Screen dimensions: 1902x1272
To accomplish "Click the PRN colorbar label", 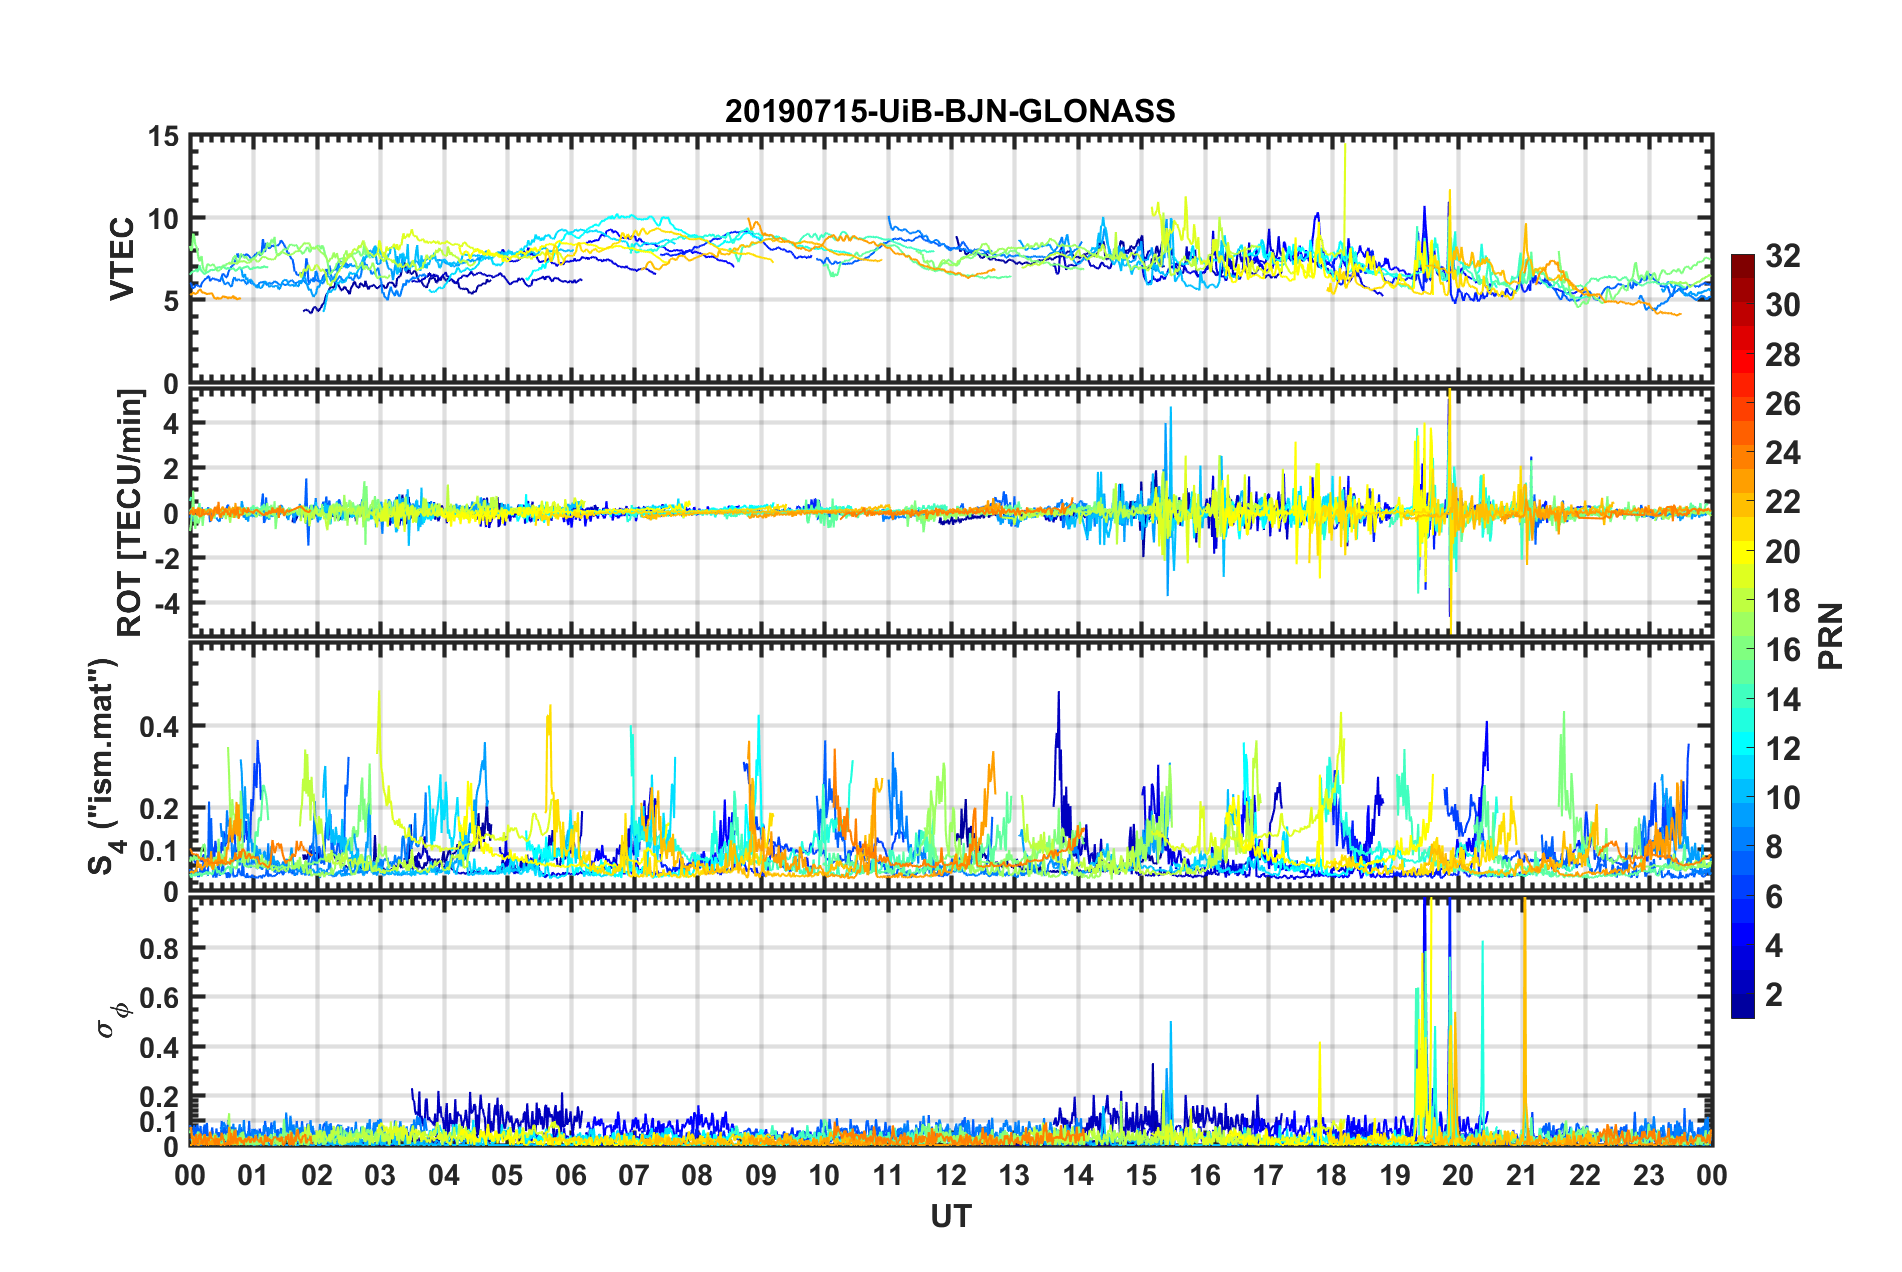I will 1831,636.
